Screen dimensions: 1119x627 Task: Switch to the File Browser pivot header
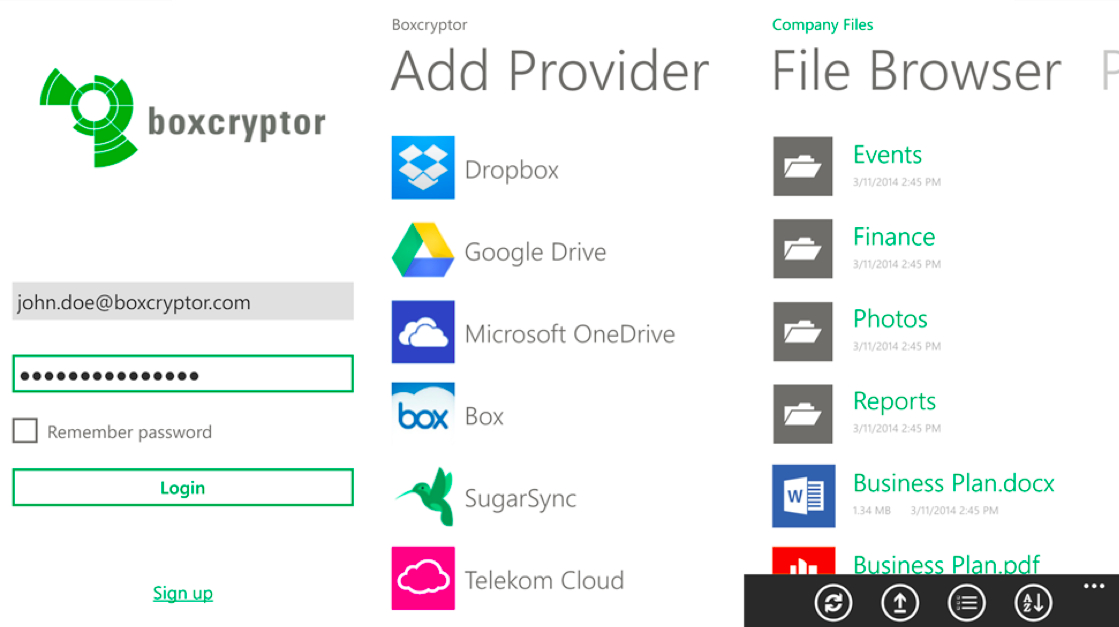point(916,71)
